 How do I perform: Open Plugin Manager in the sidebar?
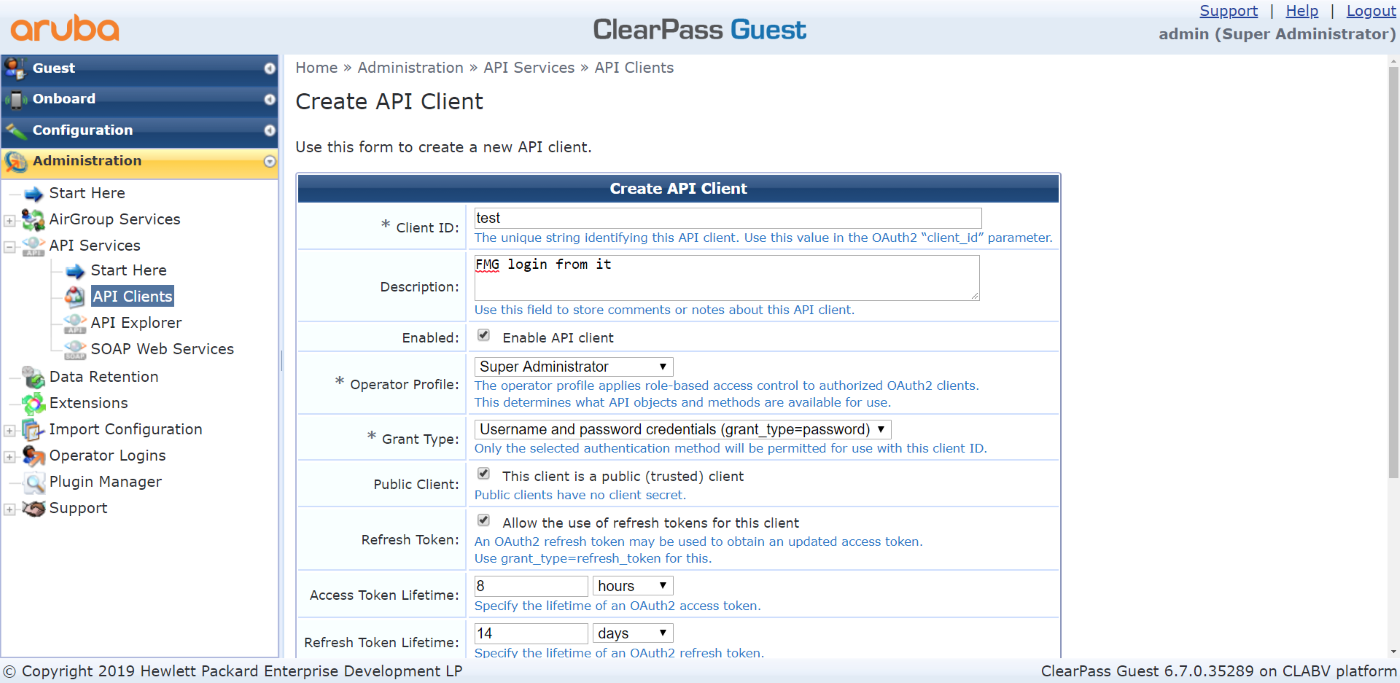coord(105,482)
